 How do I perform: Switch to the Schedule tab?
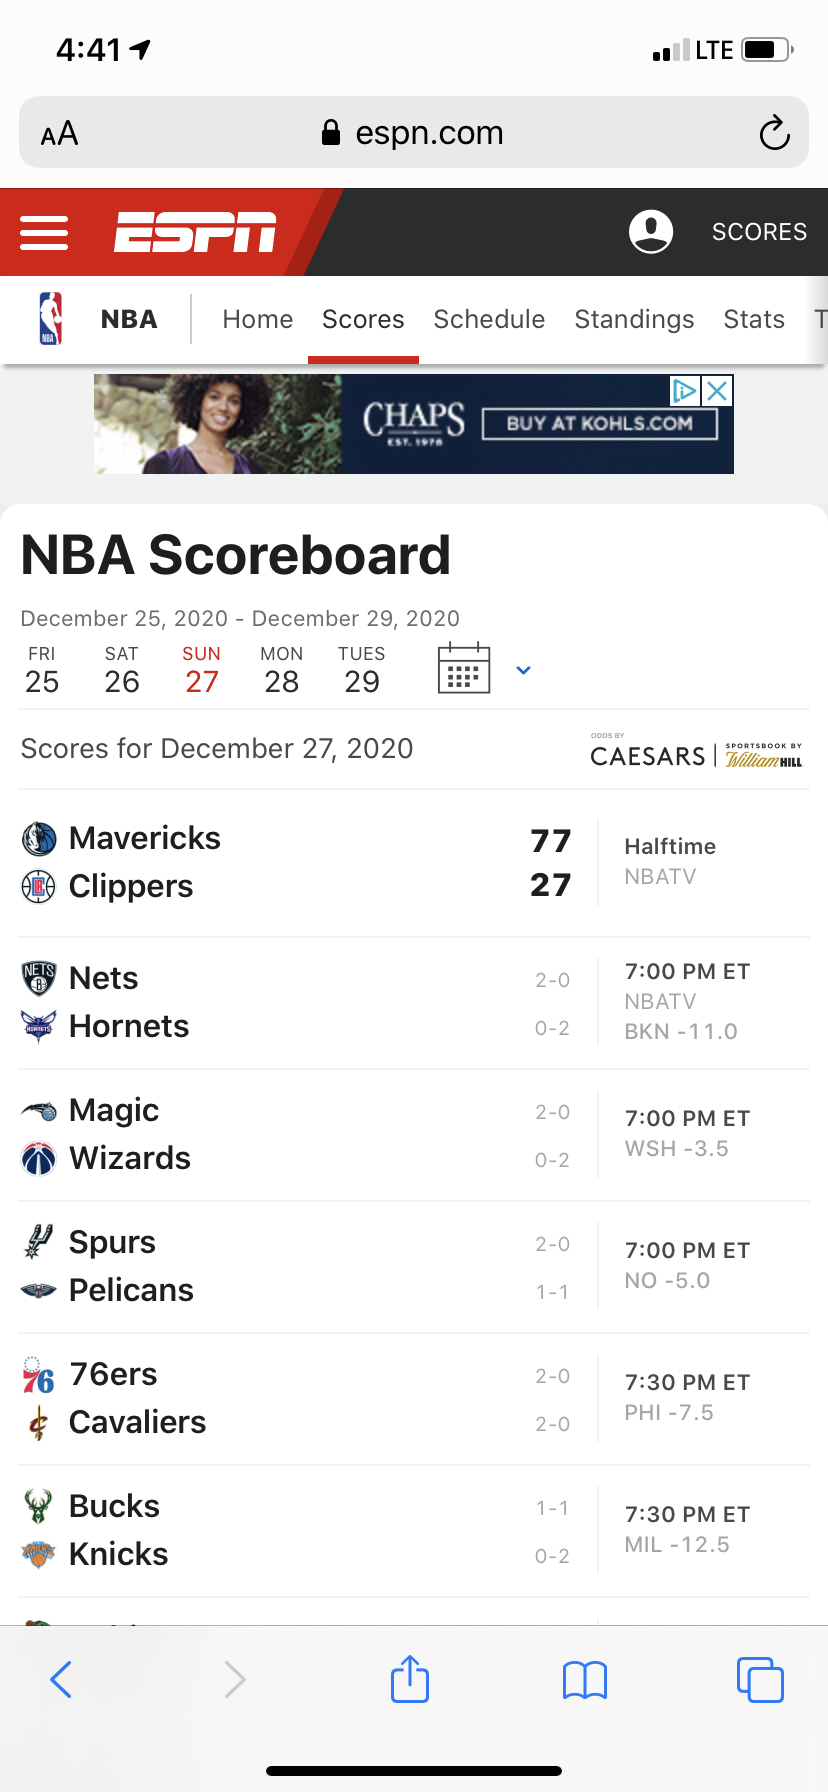point(489,319)
